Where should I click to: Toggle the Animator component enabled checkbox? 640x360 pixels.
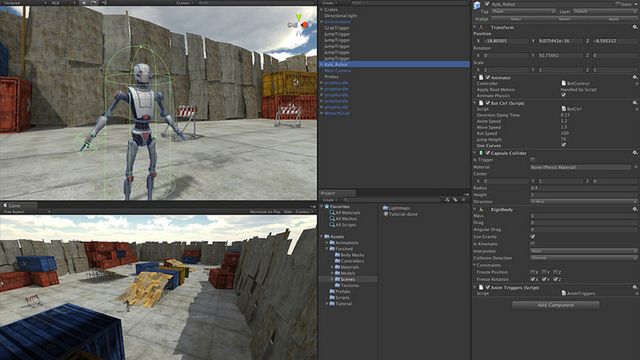point(488,77)
